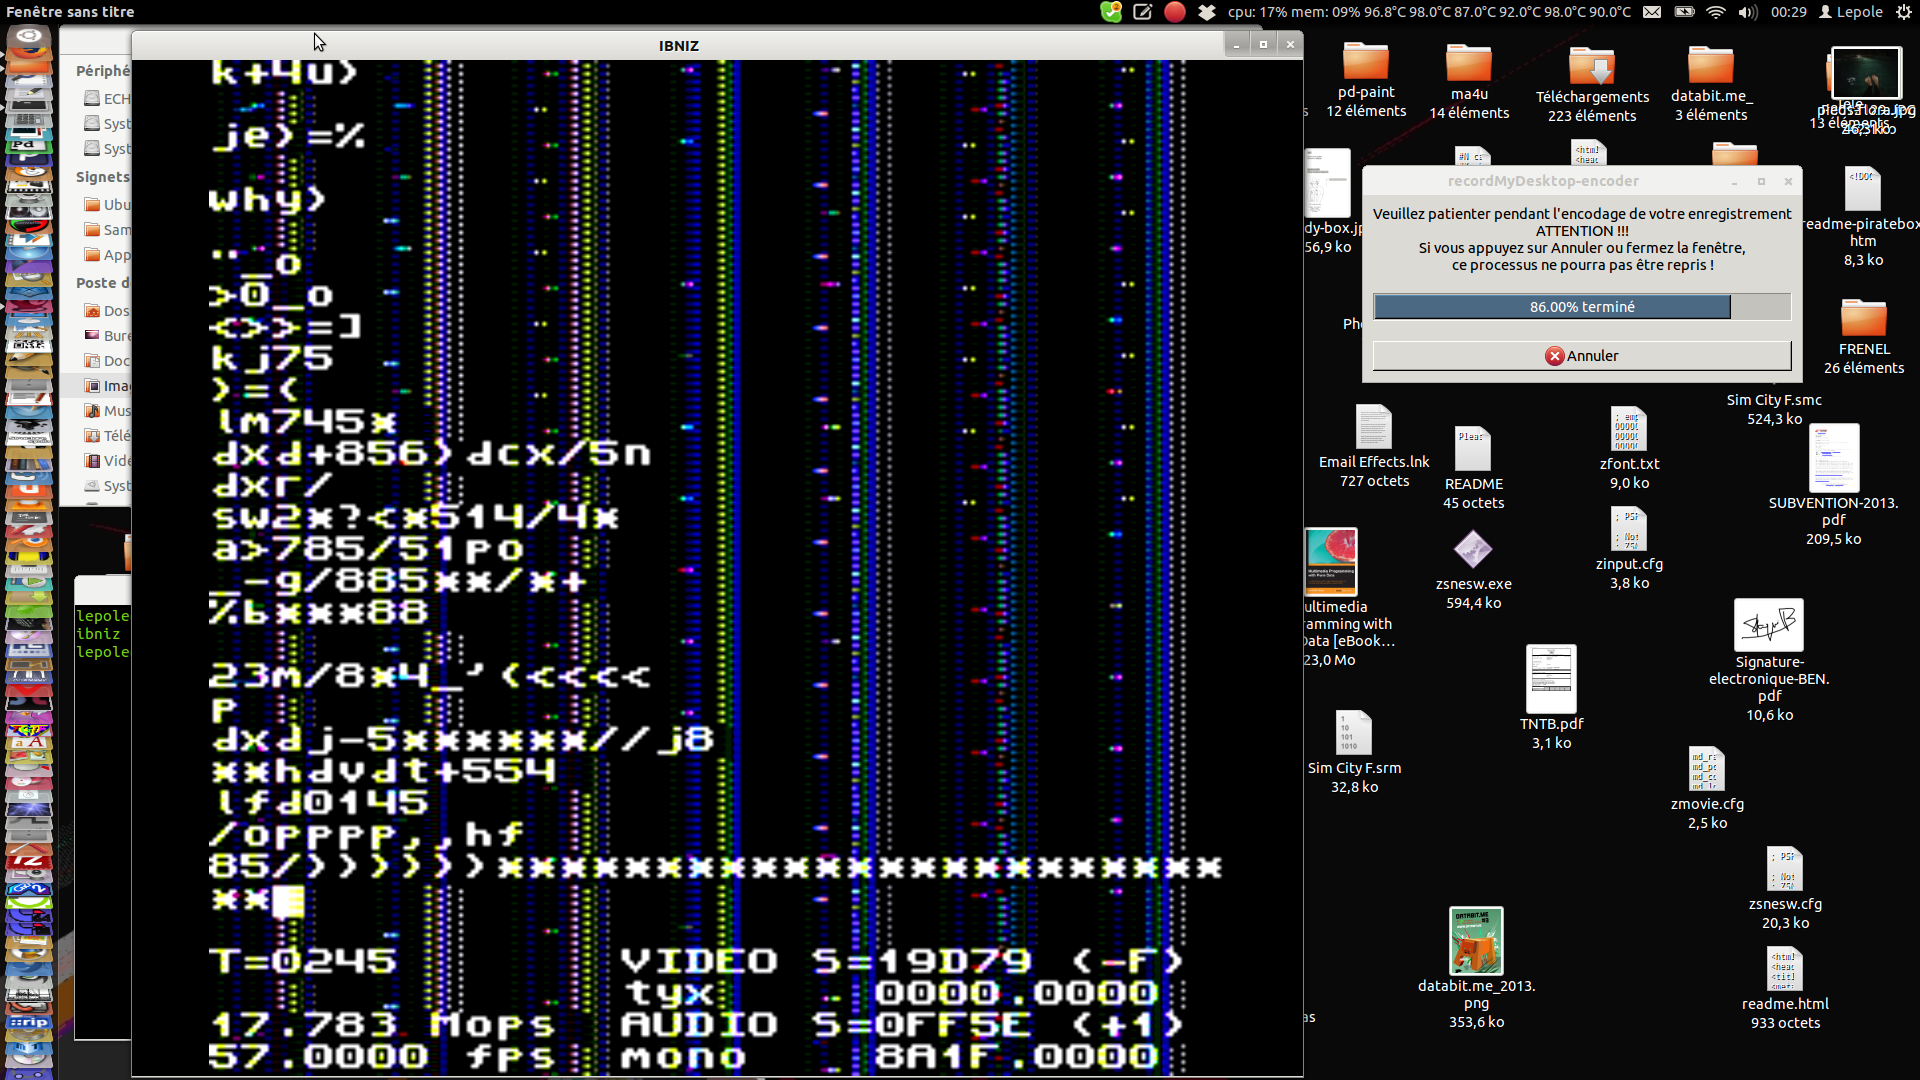Open the Lepole user menu
The image size is (1920, 1080).
click(1851, 12)
